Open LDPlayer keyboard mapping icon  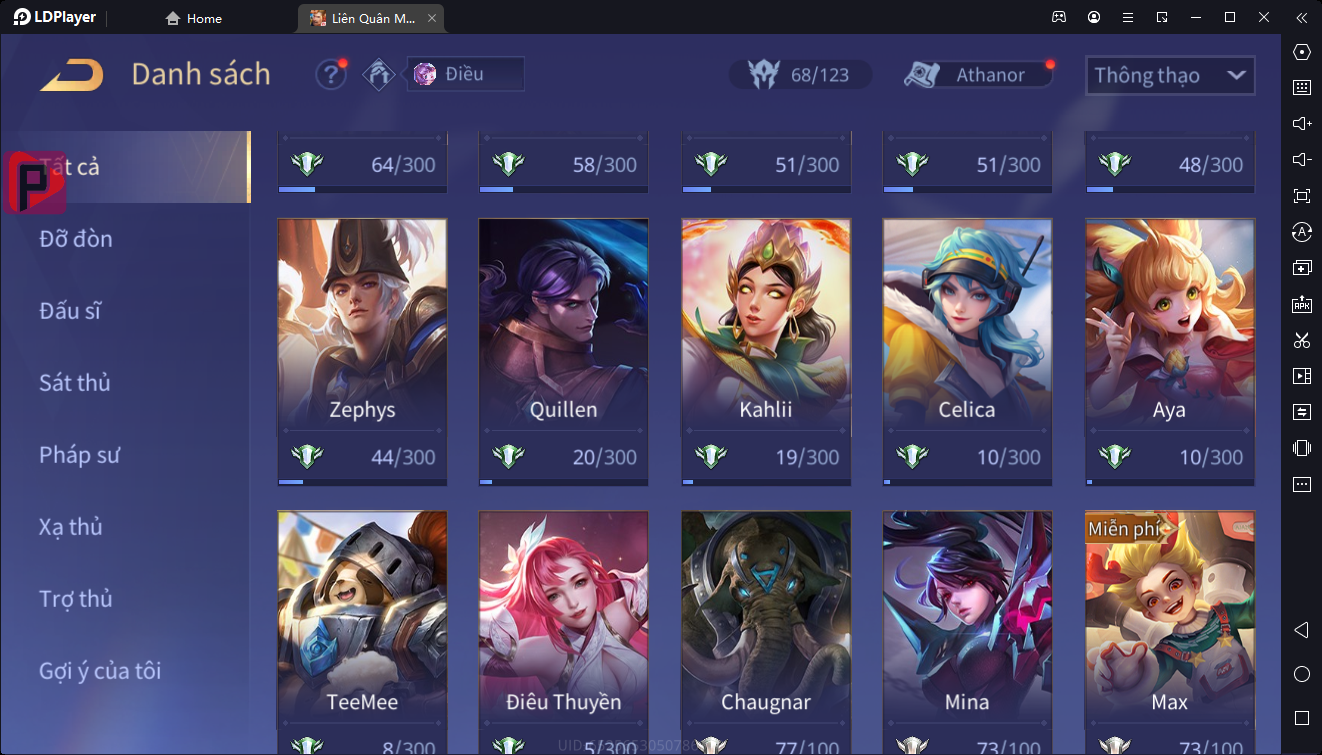click(1301, 88)
